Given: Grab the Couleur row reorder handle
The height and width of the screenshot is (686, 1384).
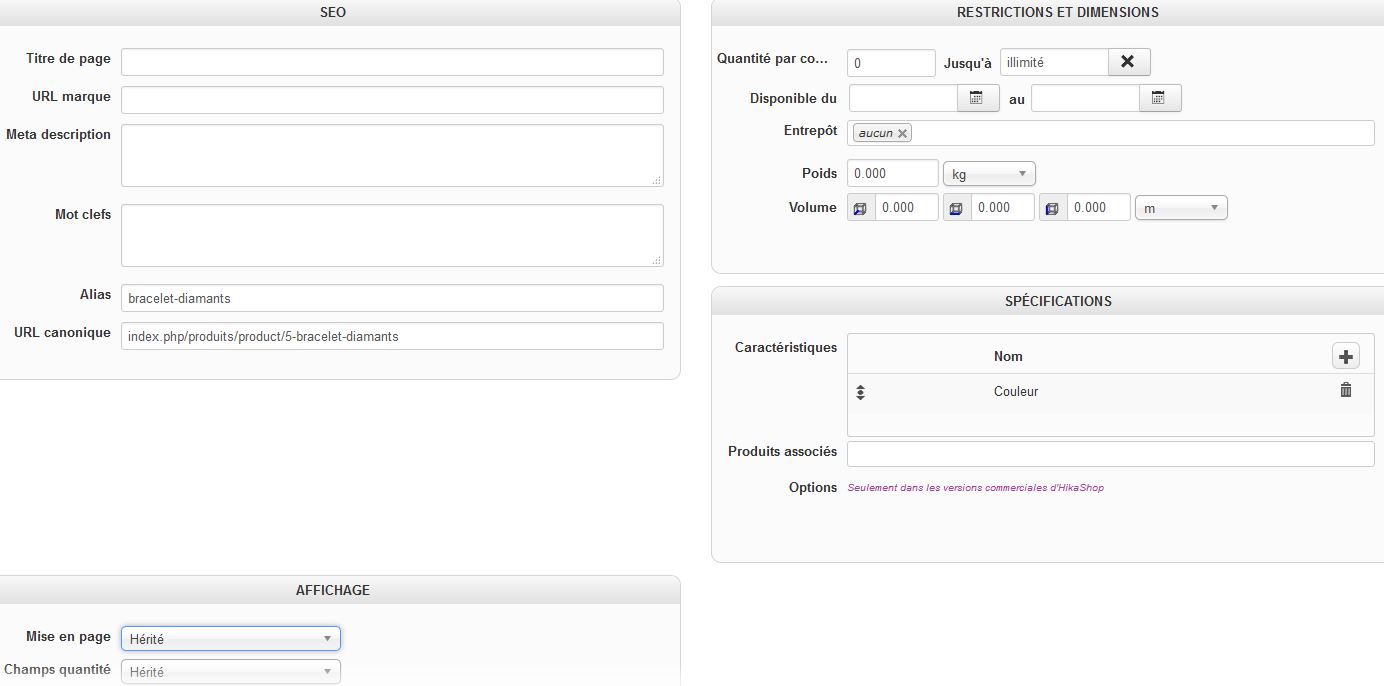Looking at the screenshot, I should pyautogui.click(x=860, y=392).
